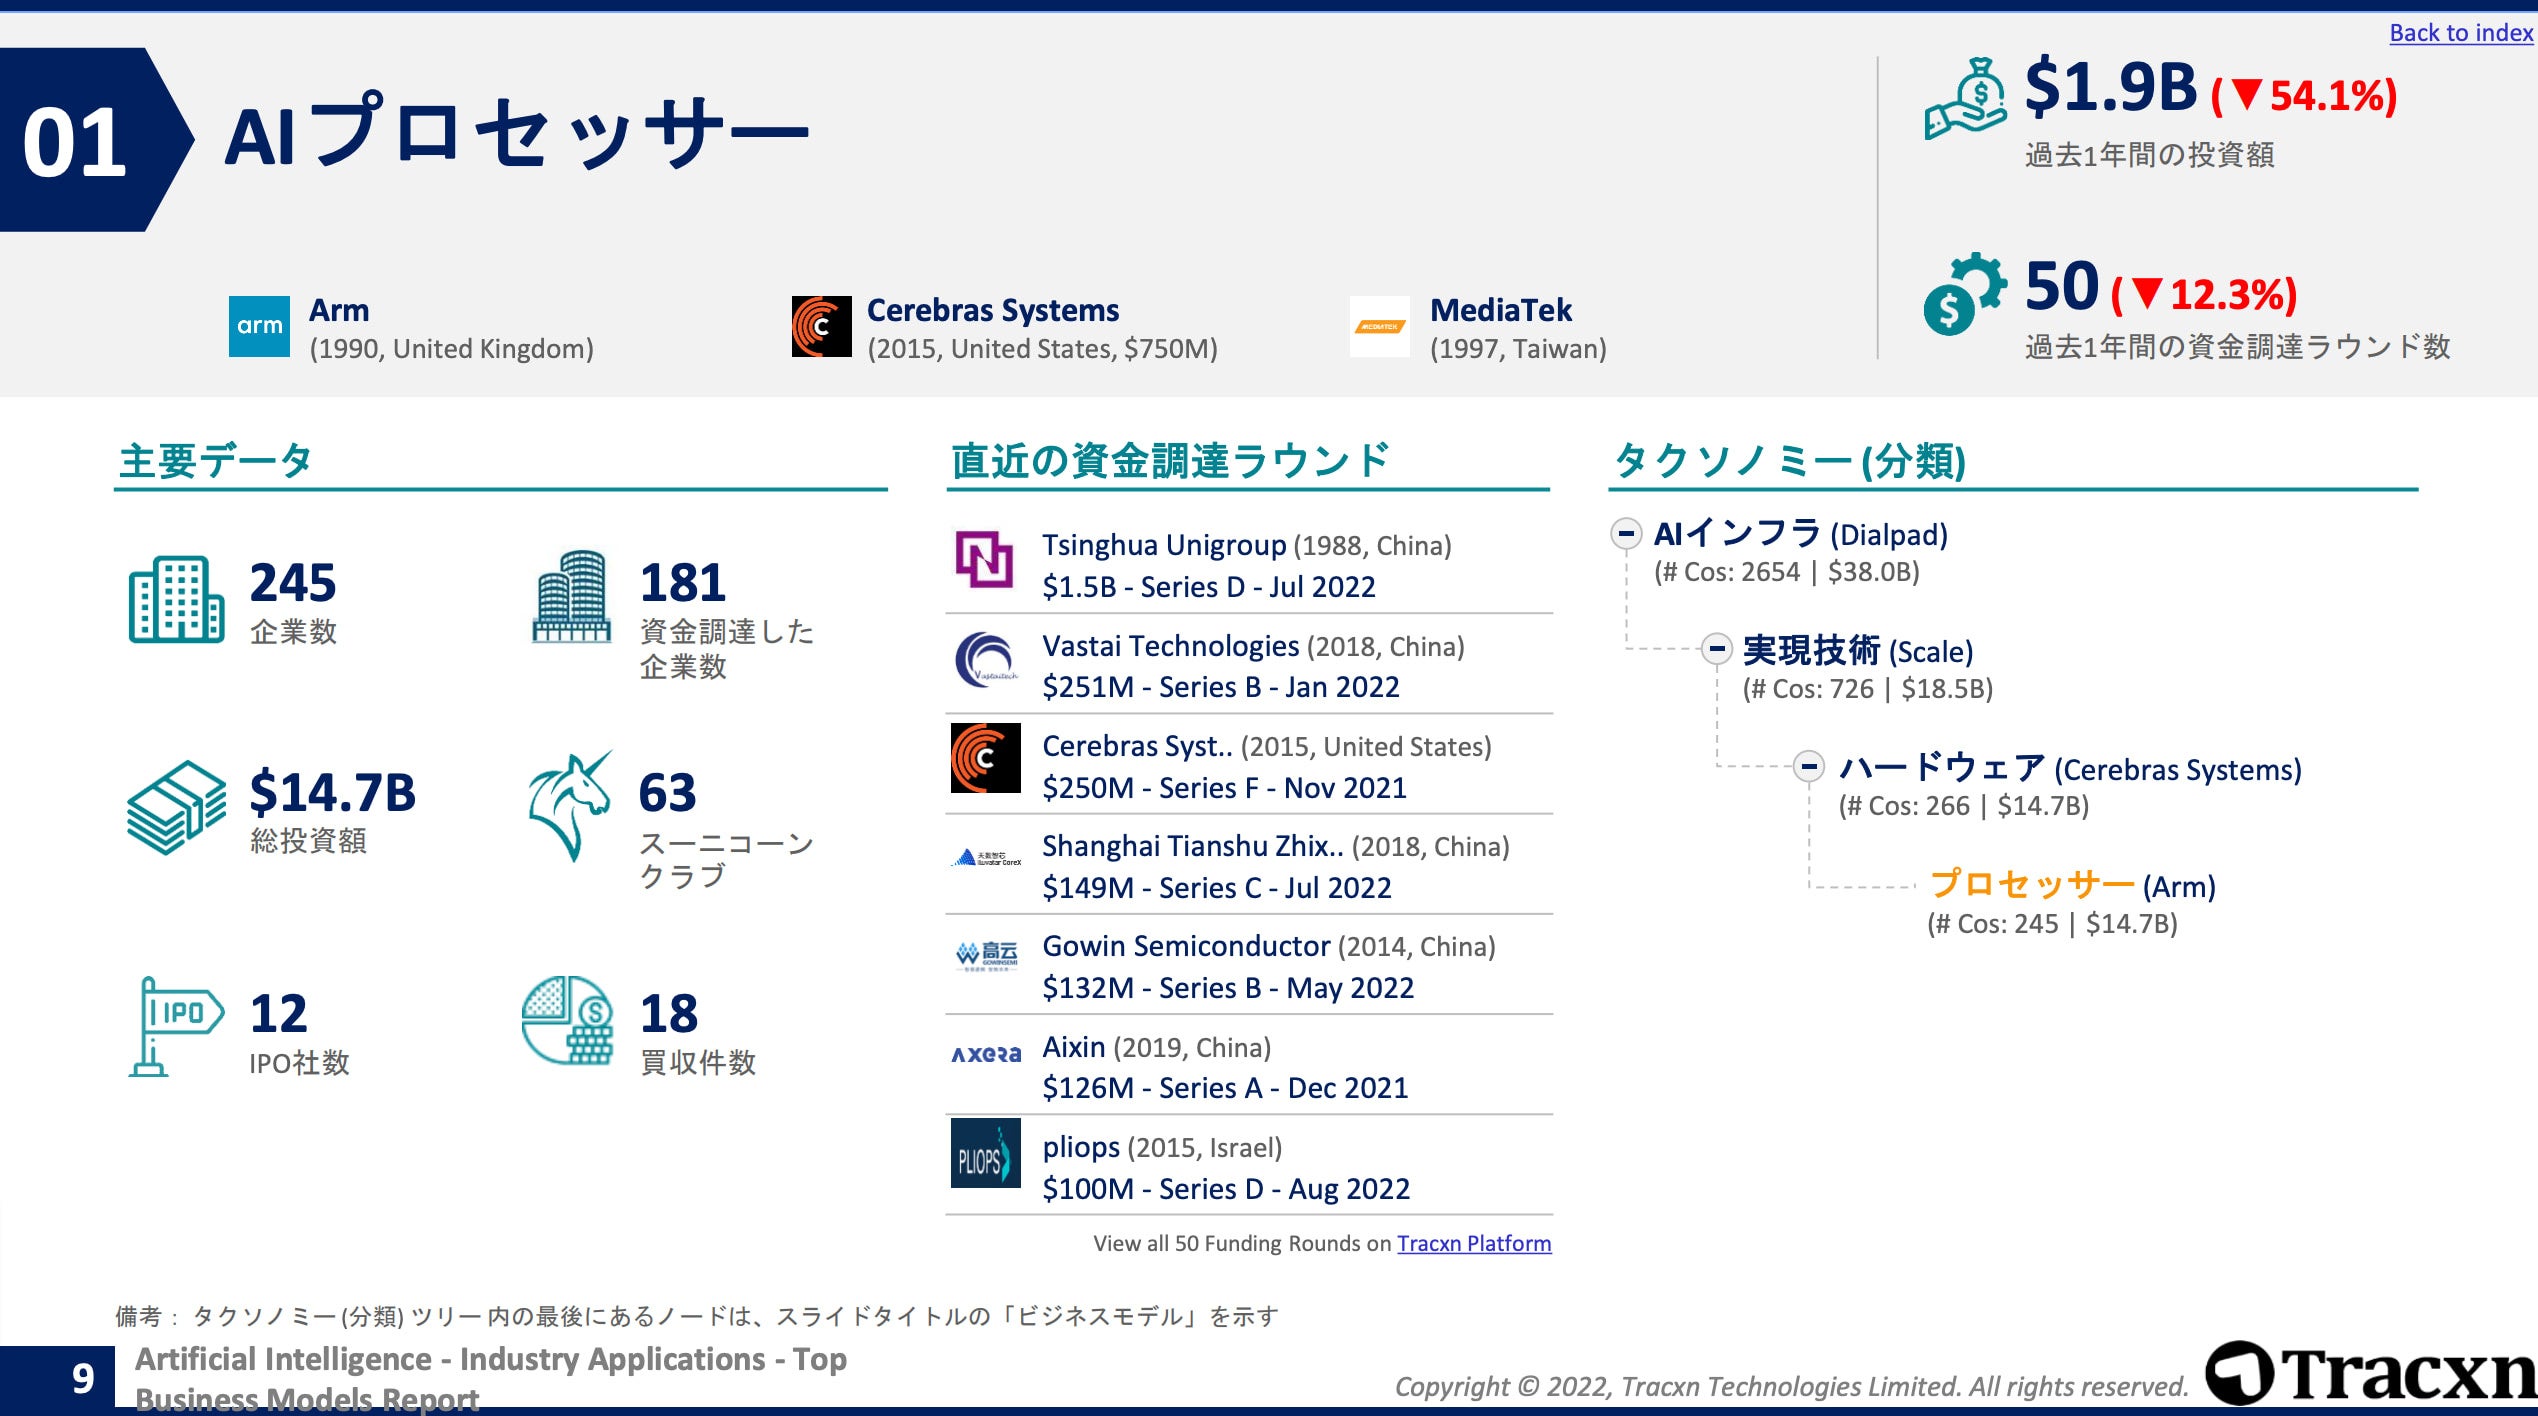Viewport: 2538px width, 1416px height.
Task: Click the Cerebras Systems logo in header
Action: [x=821, y=326]
